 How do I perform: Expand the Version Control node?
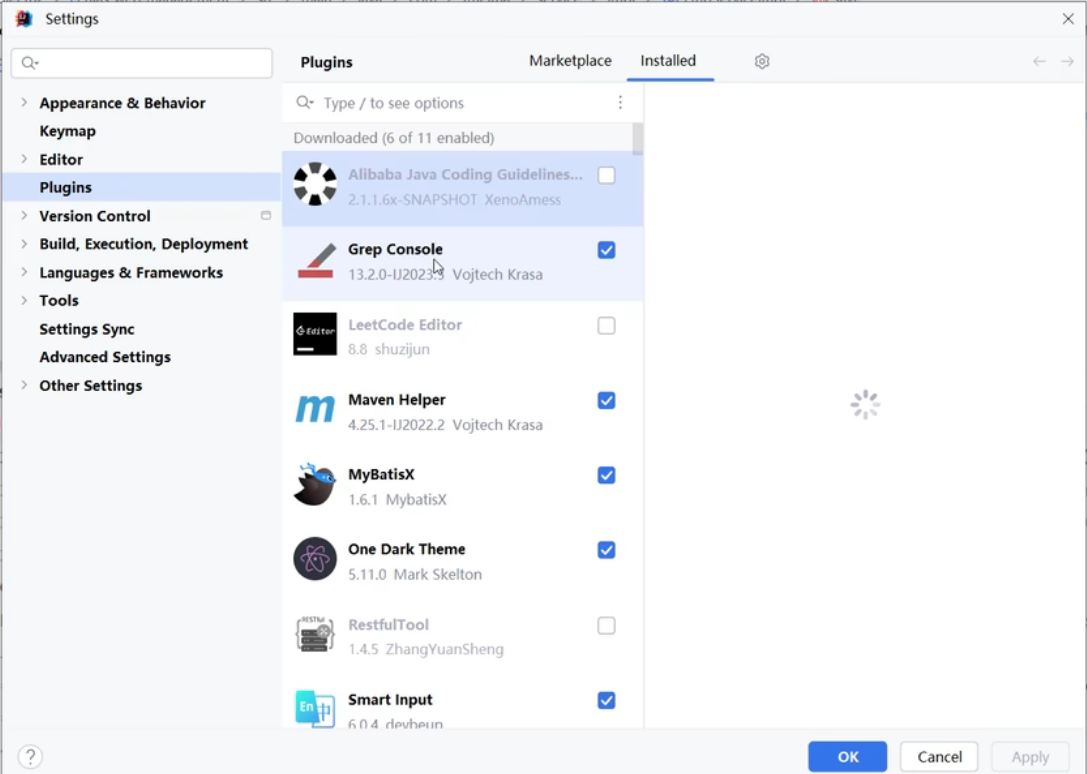pos(24,216)
